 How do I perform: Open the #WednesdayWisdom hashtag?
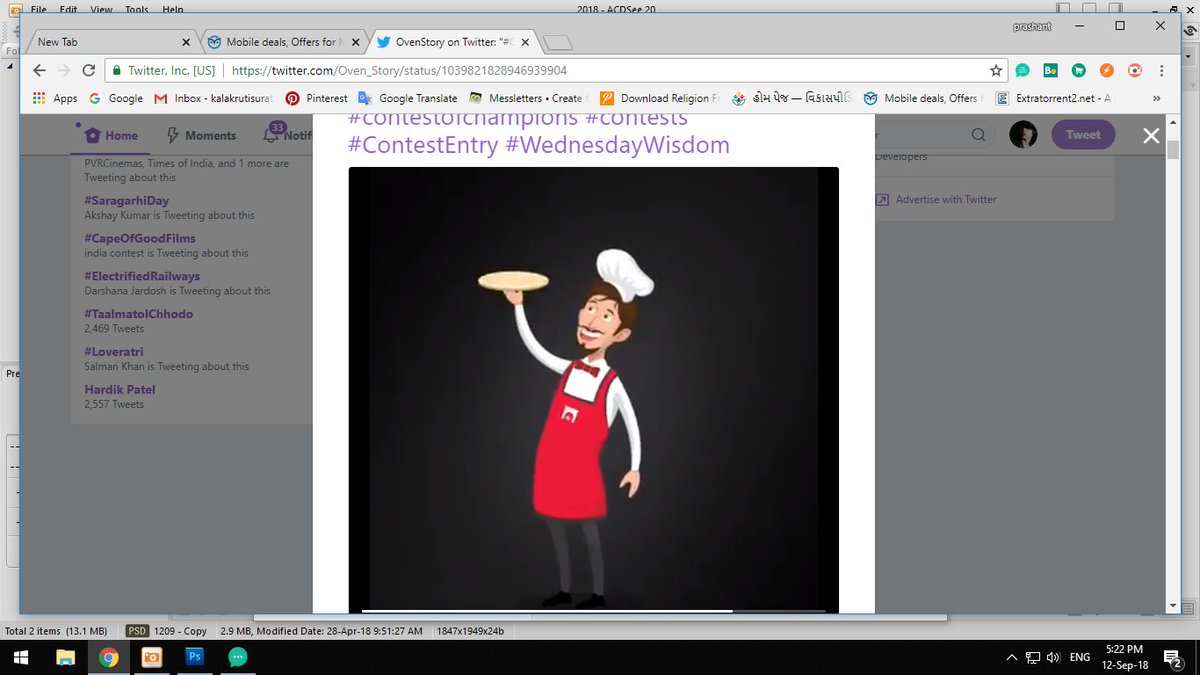pos(617,145)
